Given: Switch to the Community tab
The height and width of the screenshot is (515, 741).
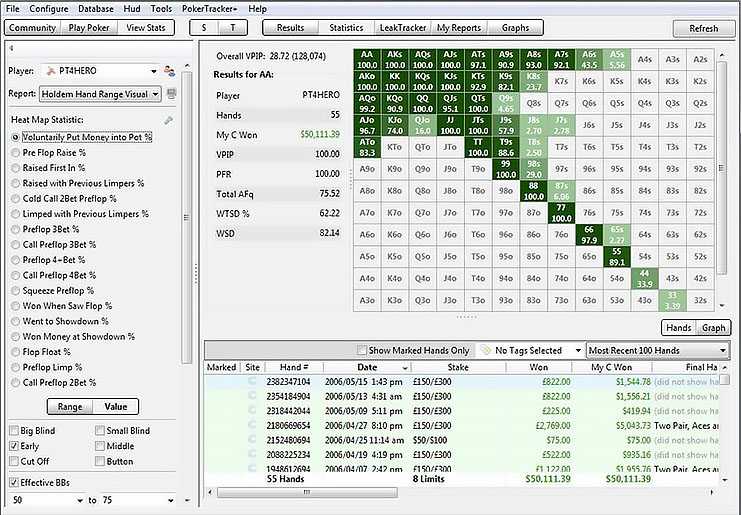Looking at the screenshot, I should tap(32, 27).
